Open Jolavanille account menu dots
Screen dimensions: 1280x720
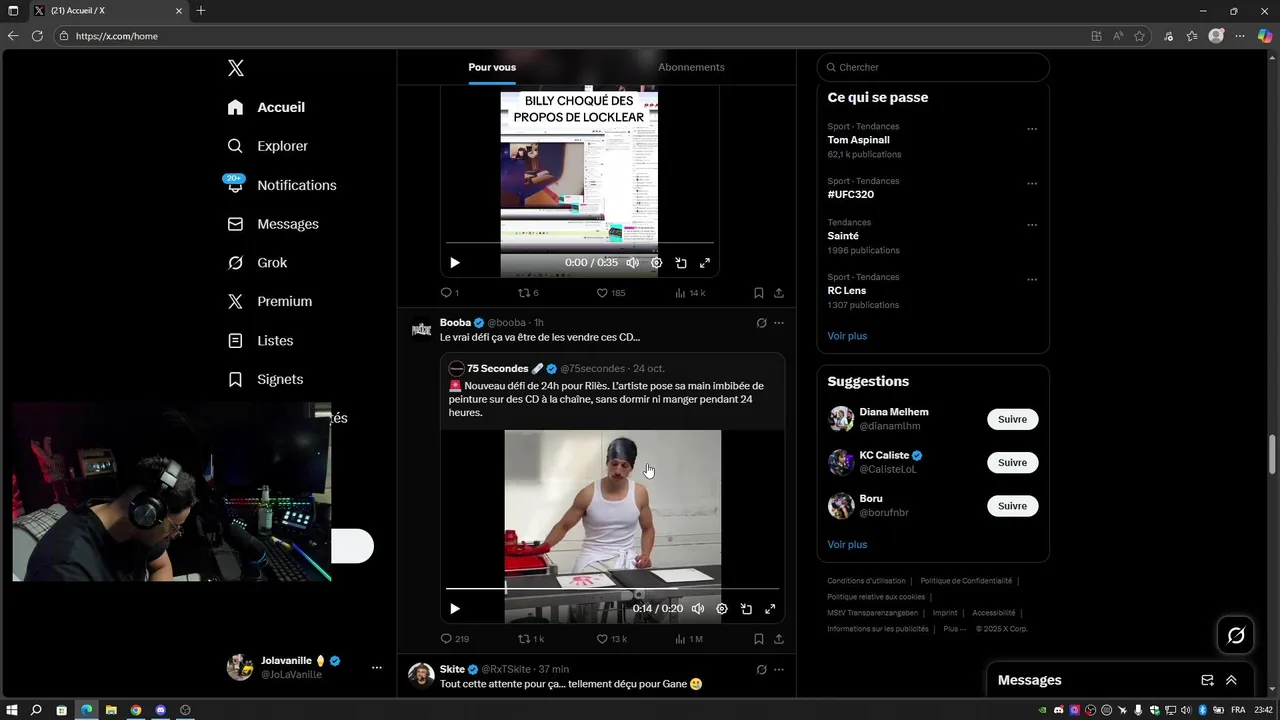click(x=376, y=667)
